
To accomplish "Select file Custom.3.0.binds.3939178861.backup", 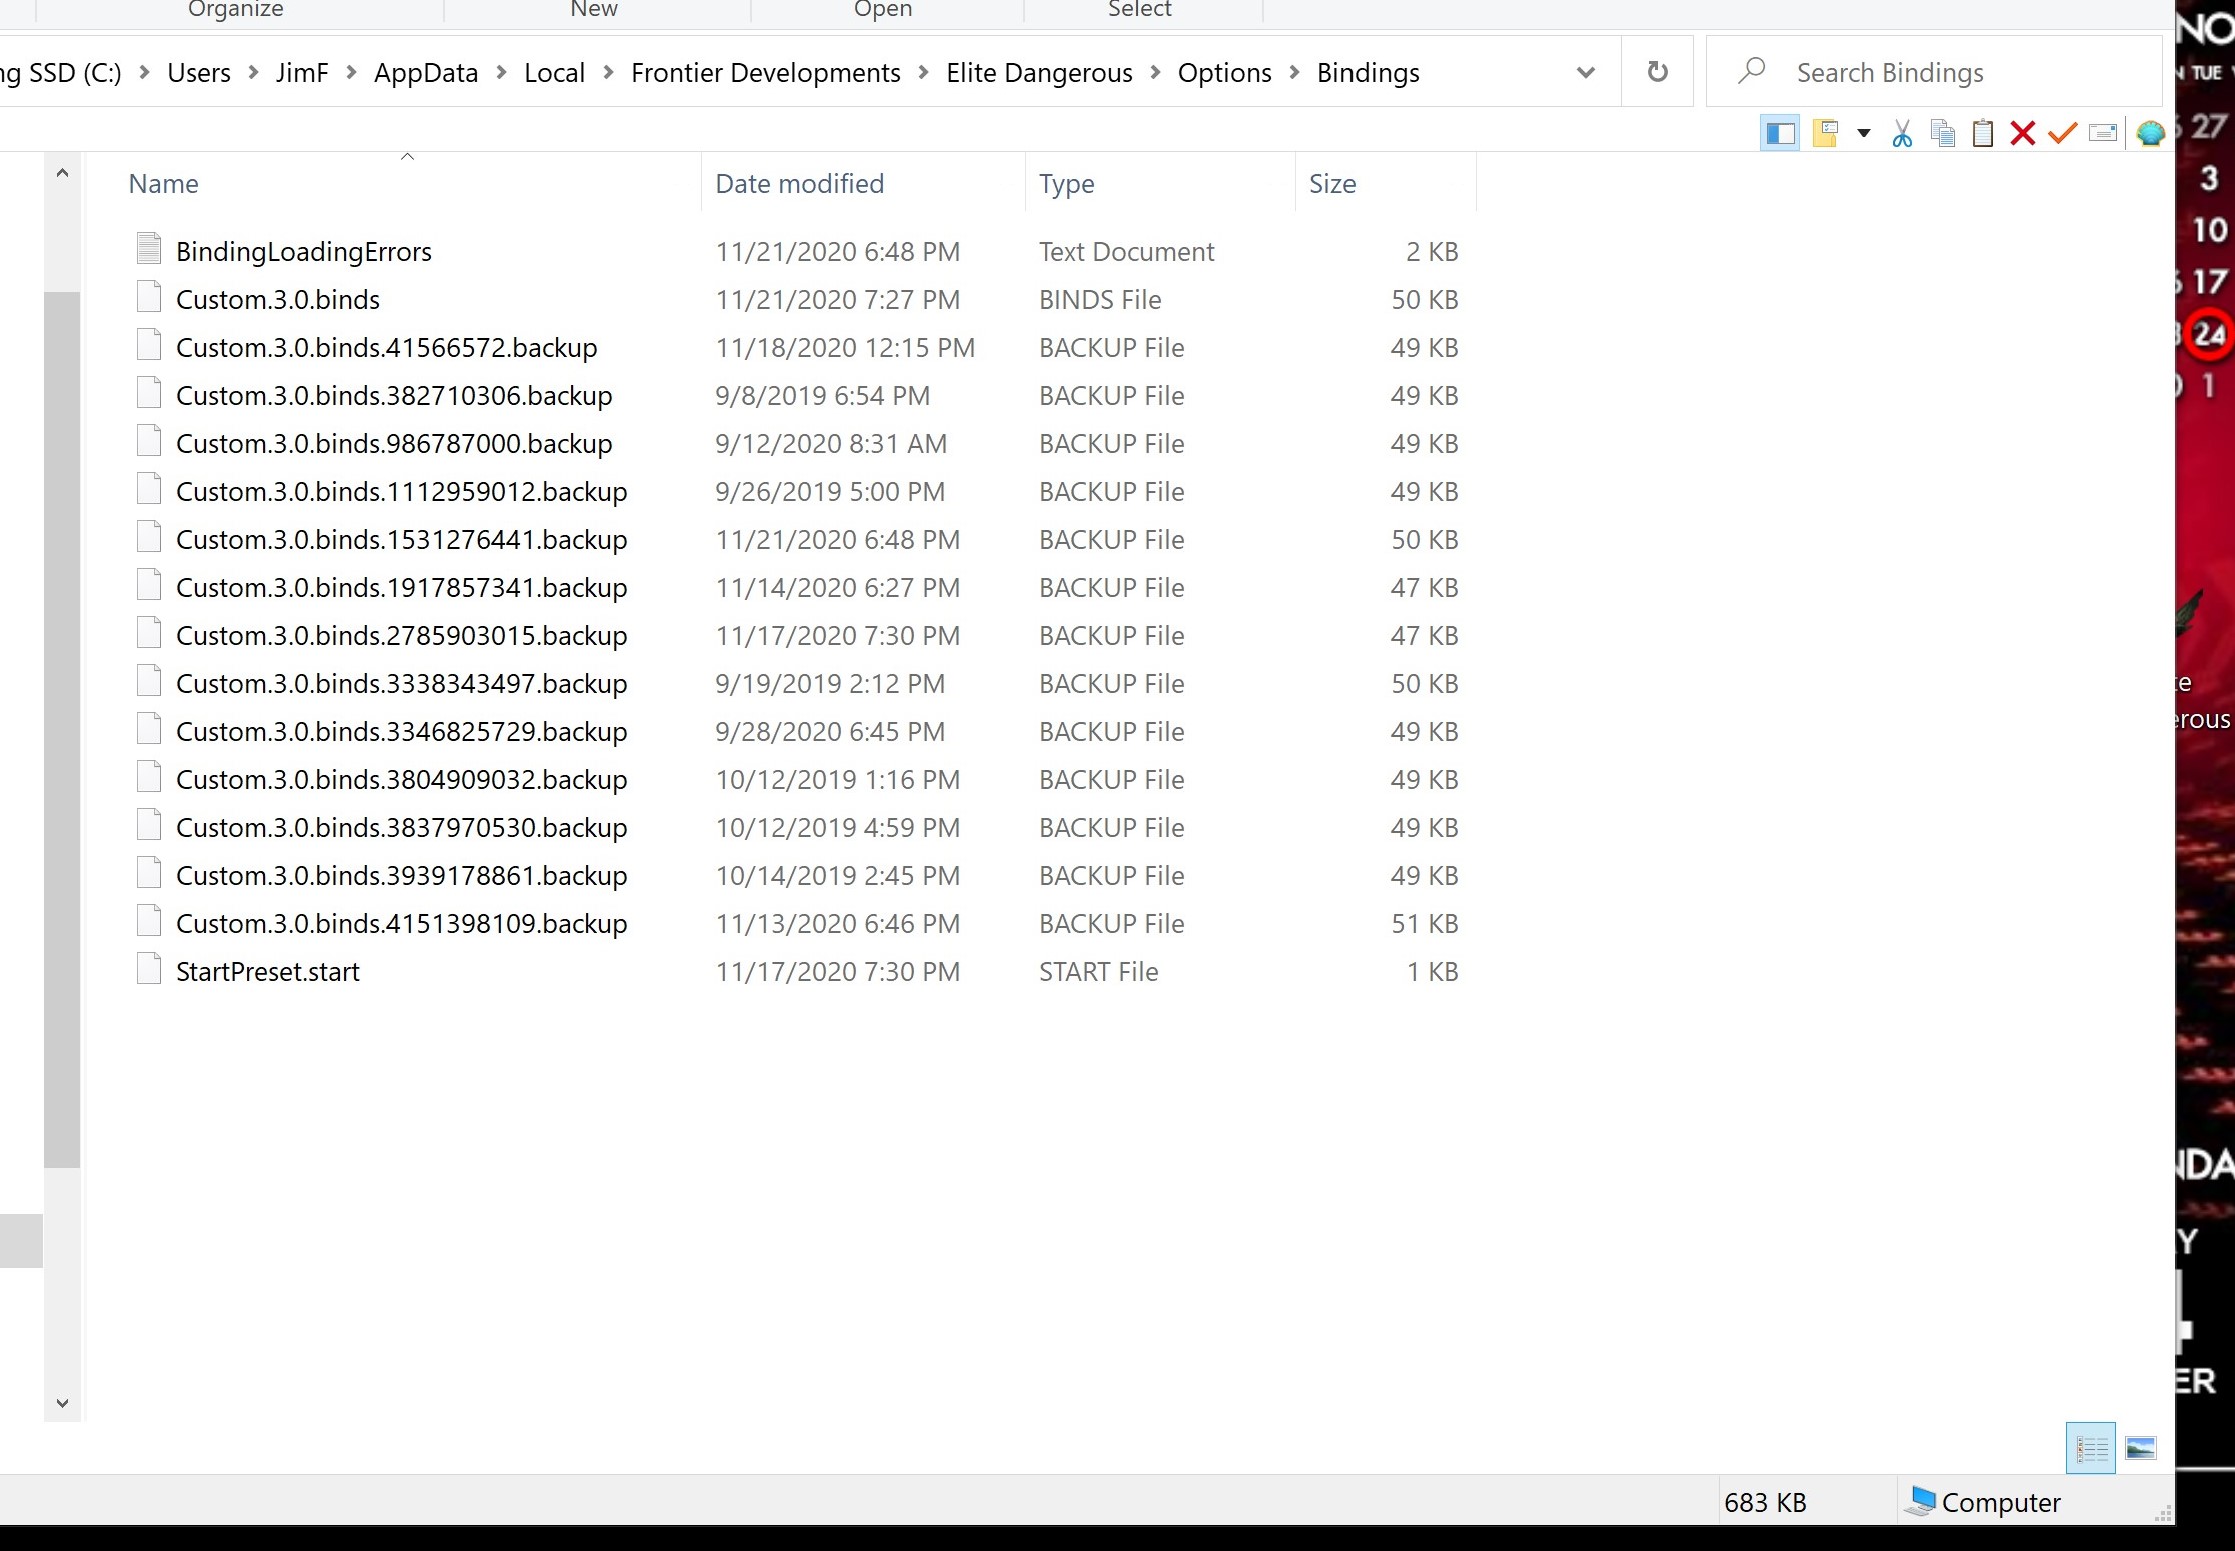I will [401, 875].
